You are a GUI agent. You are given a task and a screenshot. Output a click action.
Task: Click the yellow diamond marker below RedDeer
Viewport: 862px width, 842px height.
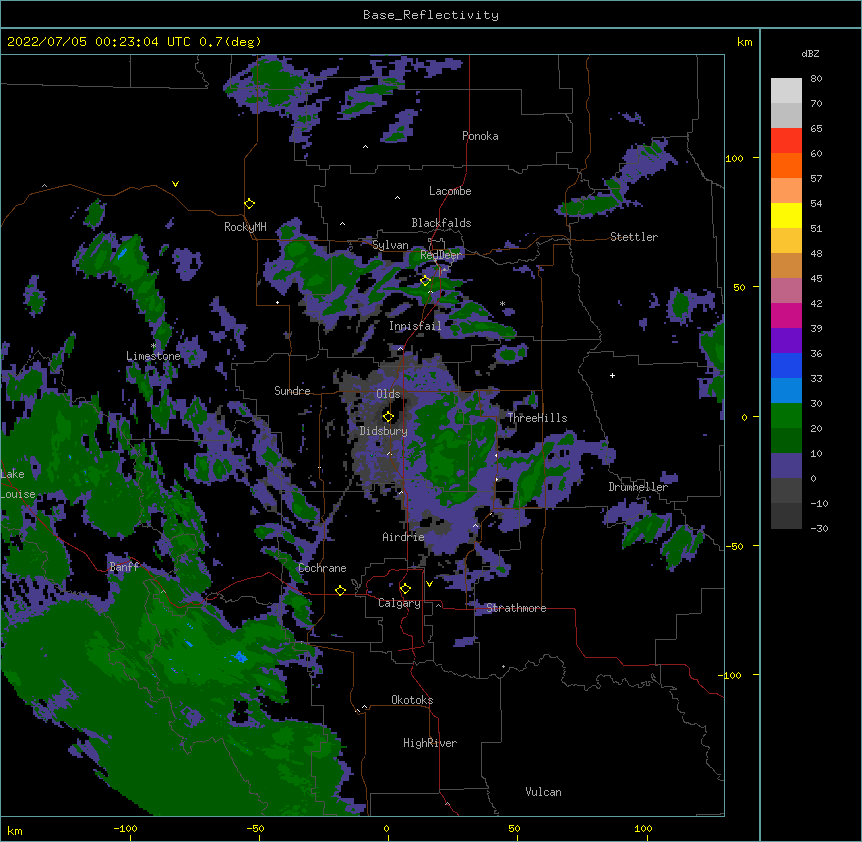point(425,280)
